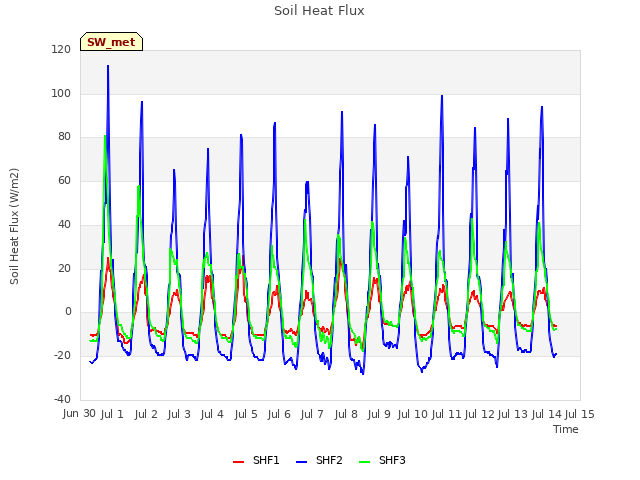Click the Jul 7 x-axis tick label

pos(312,414)
